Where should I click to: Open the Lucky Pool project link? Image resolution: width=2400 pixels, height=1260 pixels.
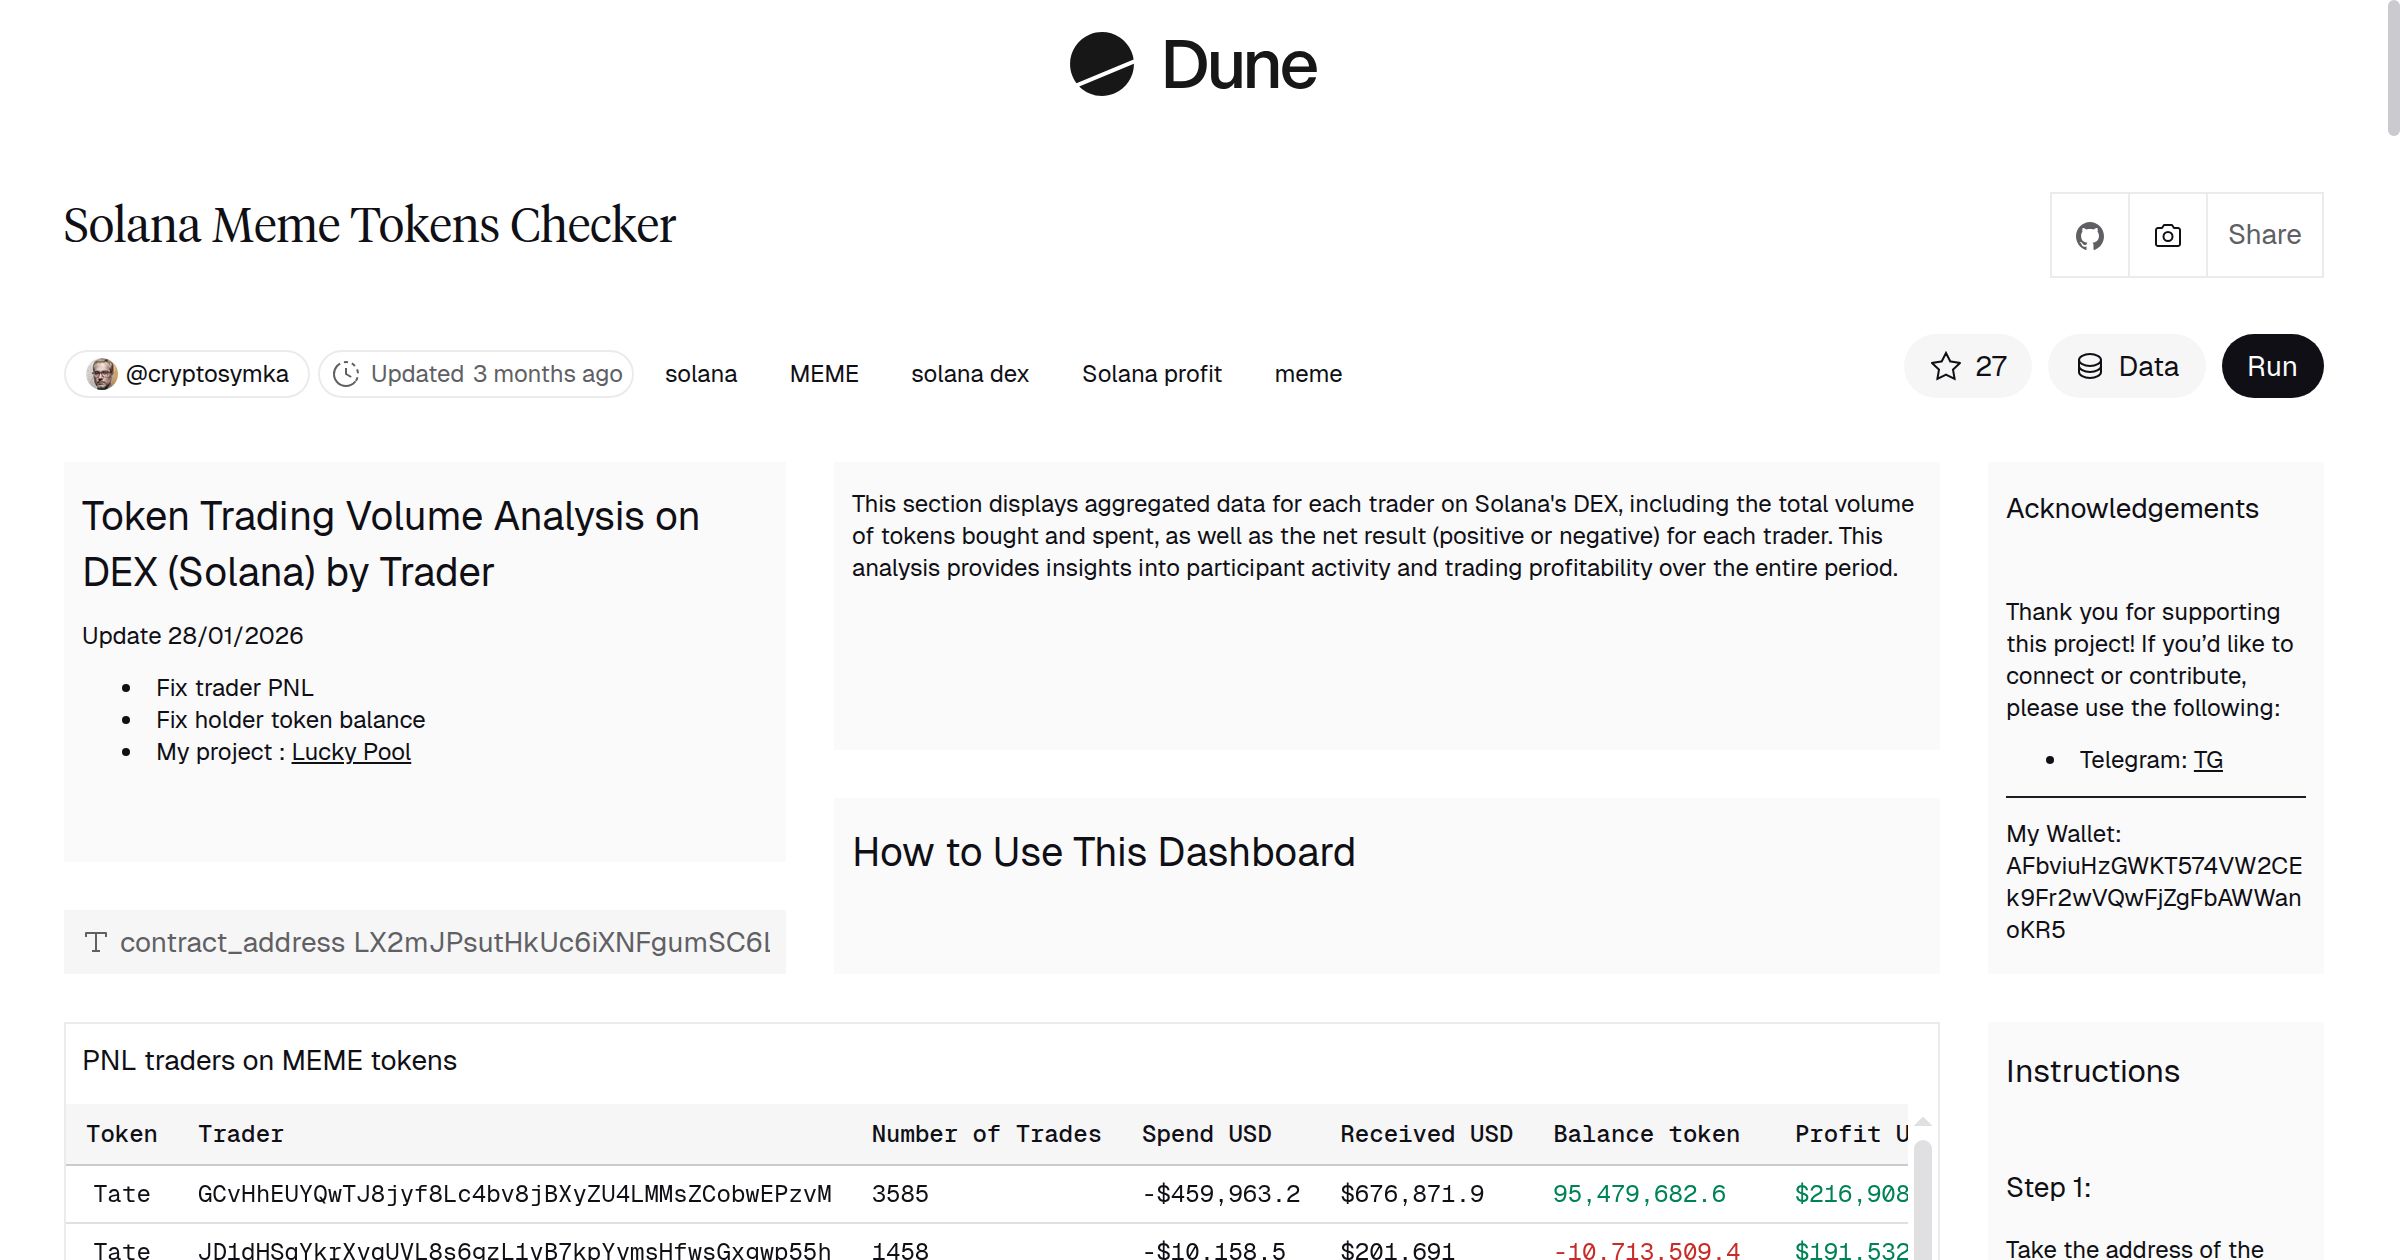tap(351, 751)
